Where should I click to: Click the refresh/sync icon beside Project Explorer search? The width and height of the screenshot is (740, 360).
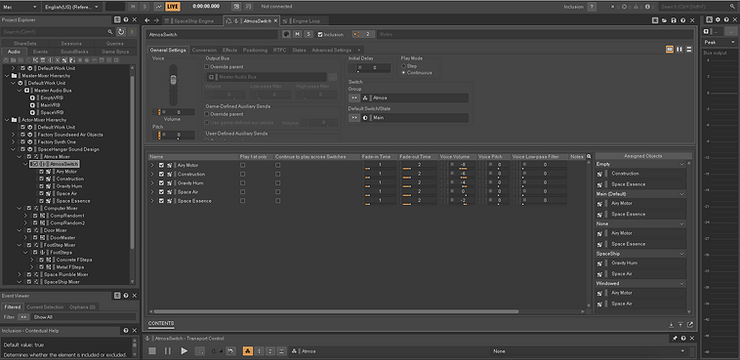[x=121, y=32]
